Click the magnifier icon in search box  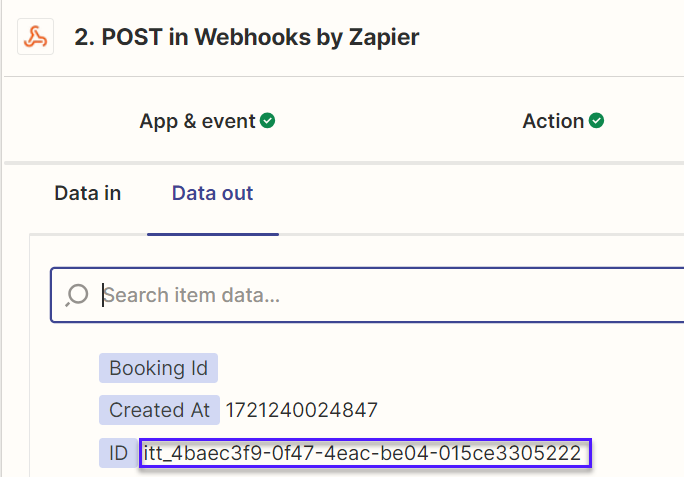[77, 295]
